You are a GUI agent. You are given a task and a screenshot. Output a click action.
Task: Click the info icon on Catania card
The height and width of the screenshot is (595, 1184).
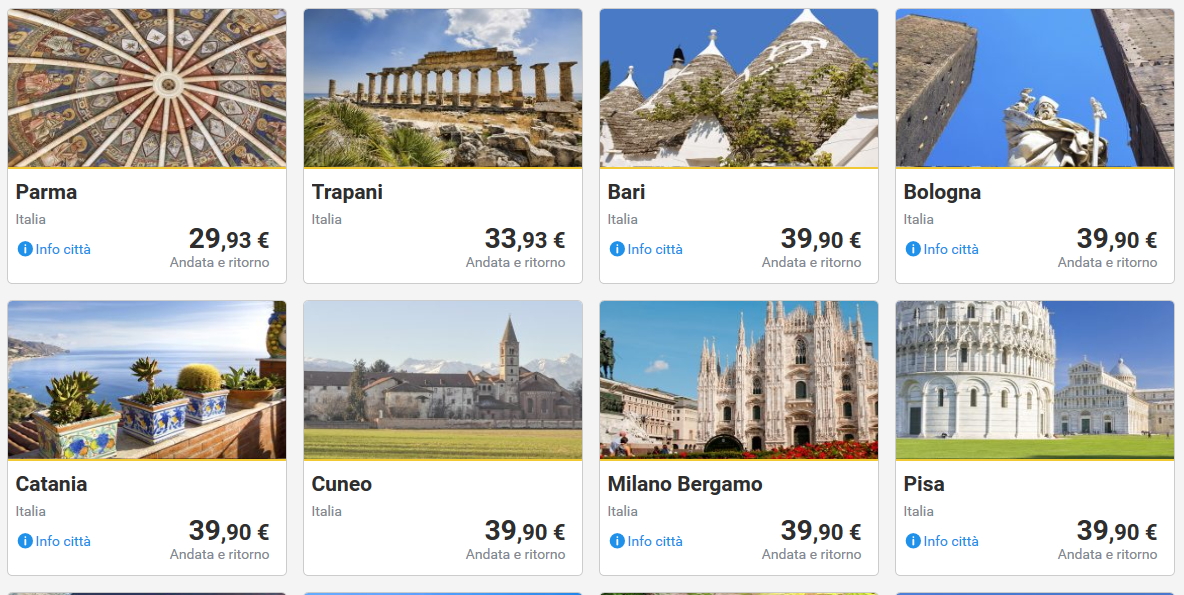tap(25, 541)
